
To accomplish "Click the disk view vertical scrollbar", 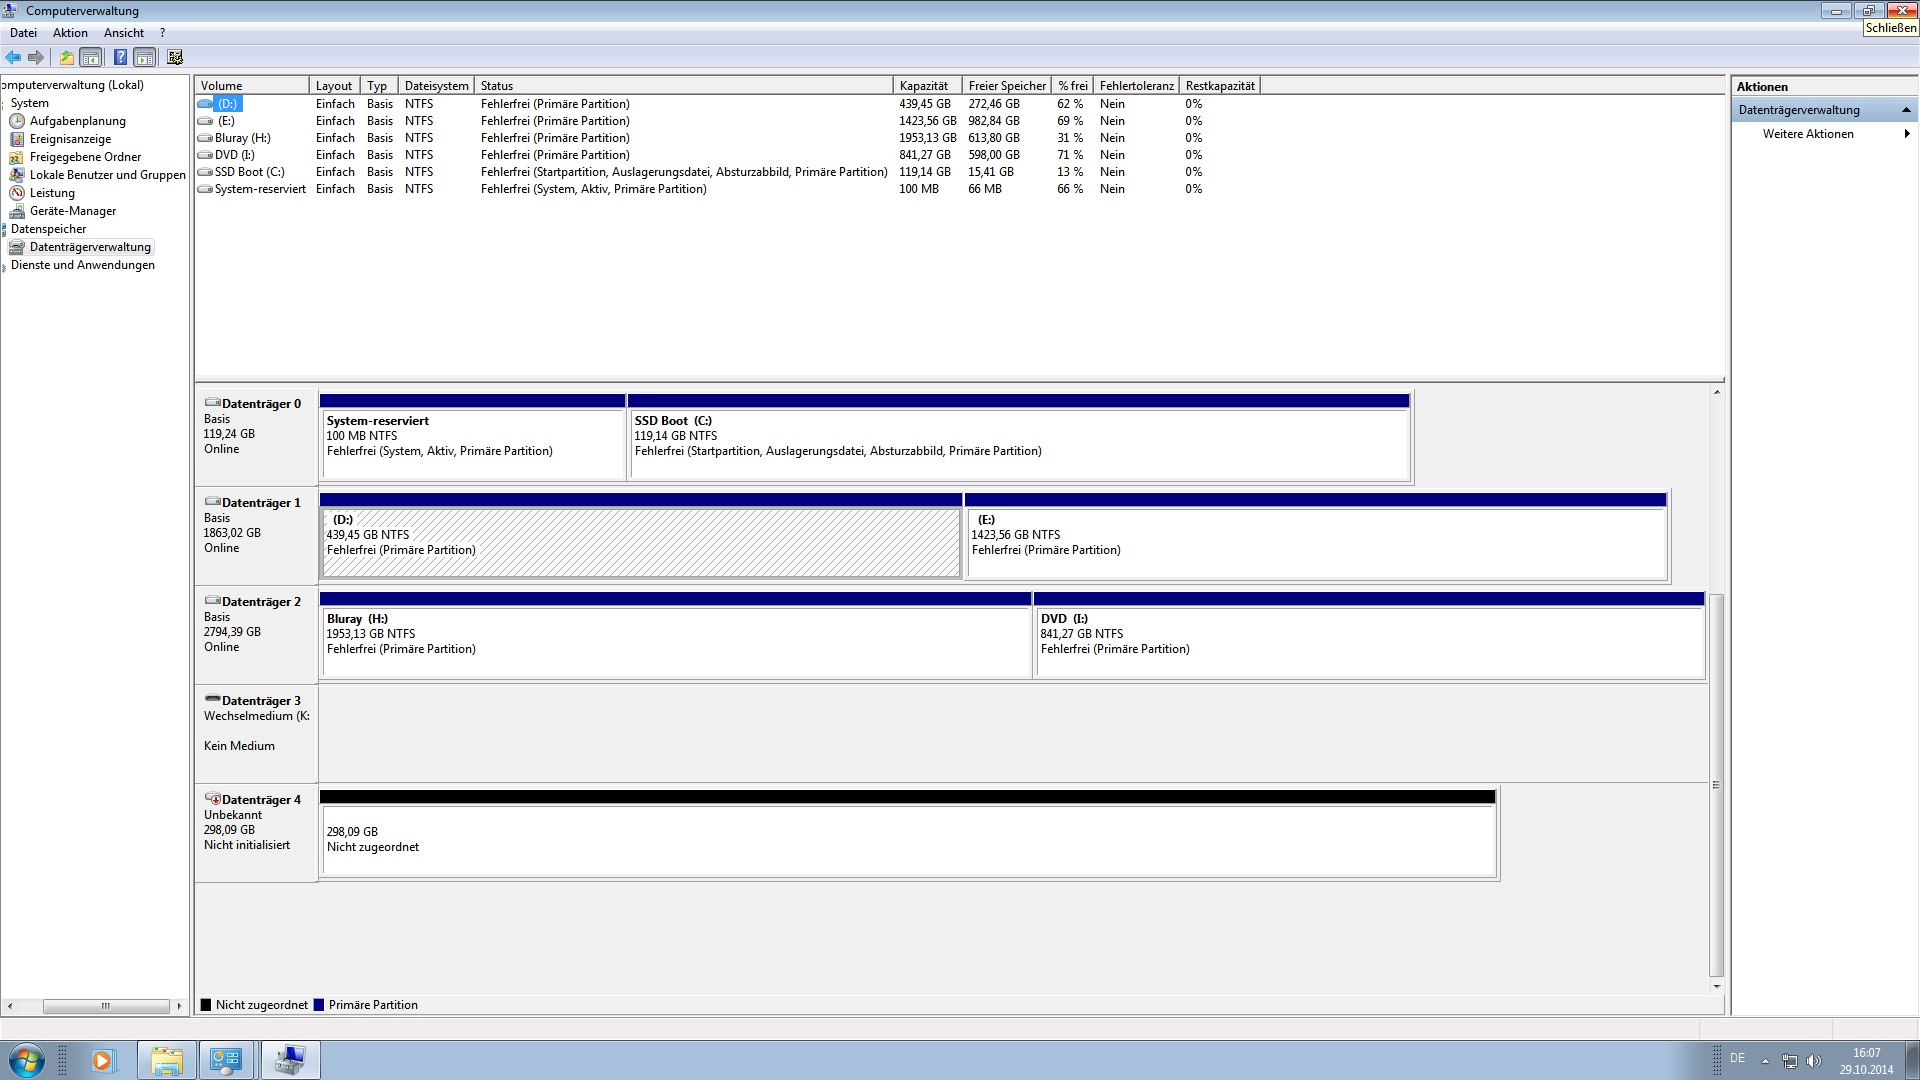I will pos(1716,784).
